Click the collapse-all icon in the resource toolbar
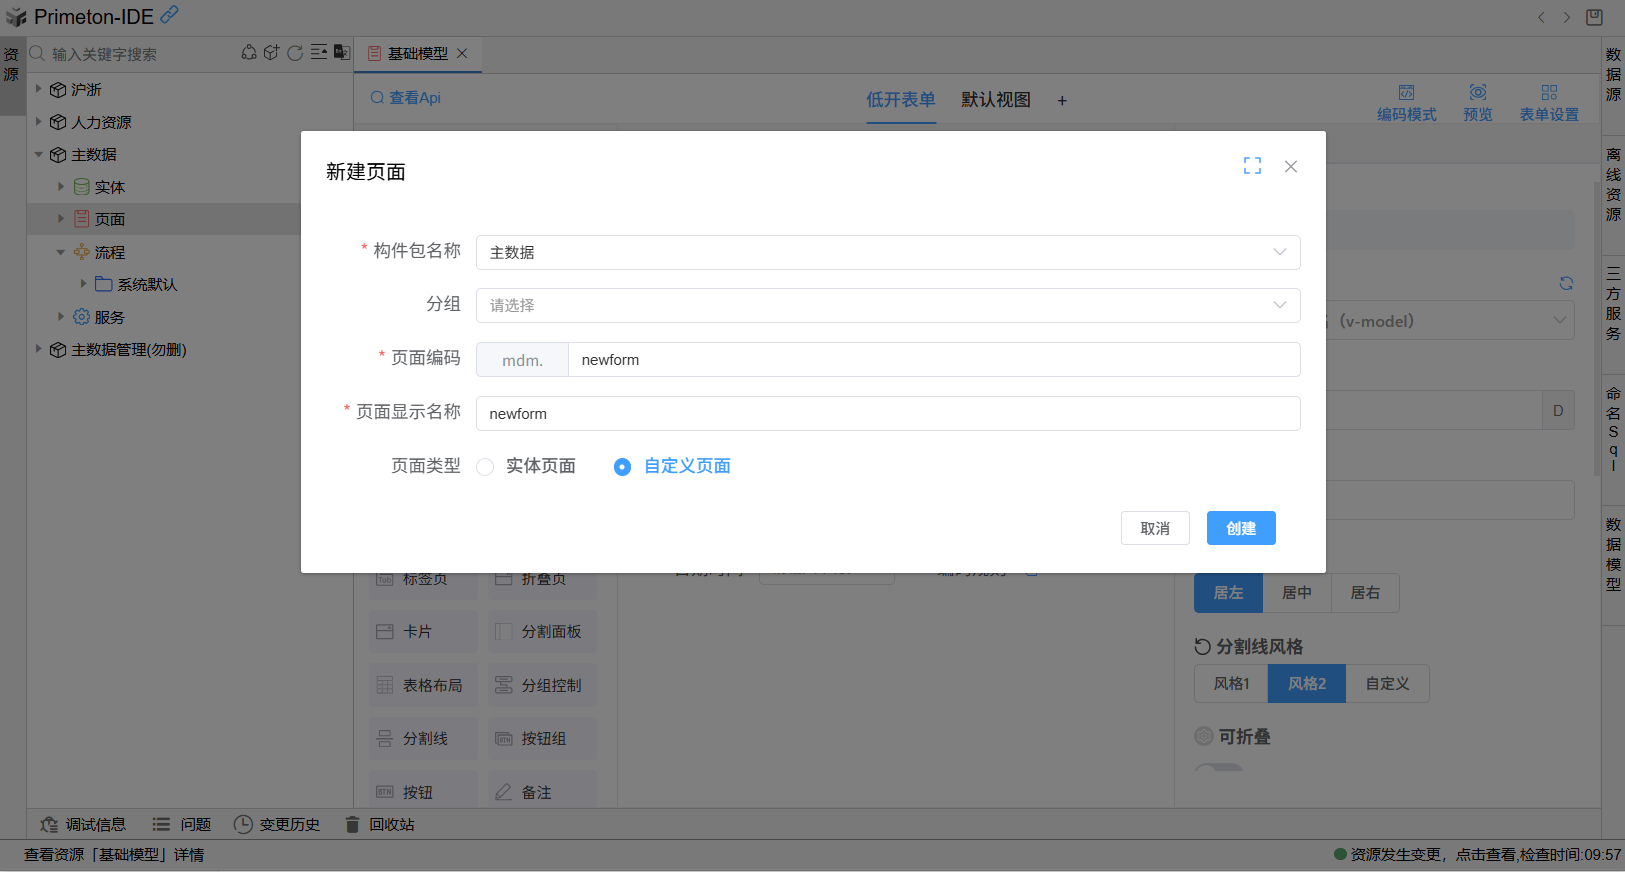Screen dimensions: 1625x872 (319, 53)
